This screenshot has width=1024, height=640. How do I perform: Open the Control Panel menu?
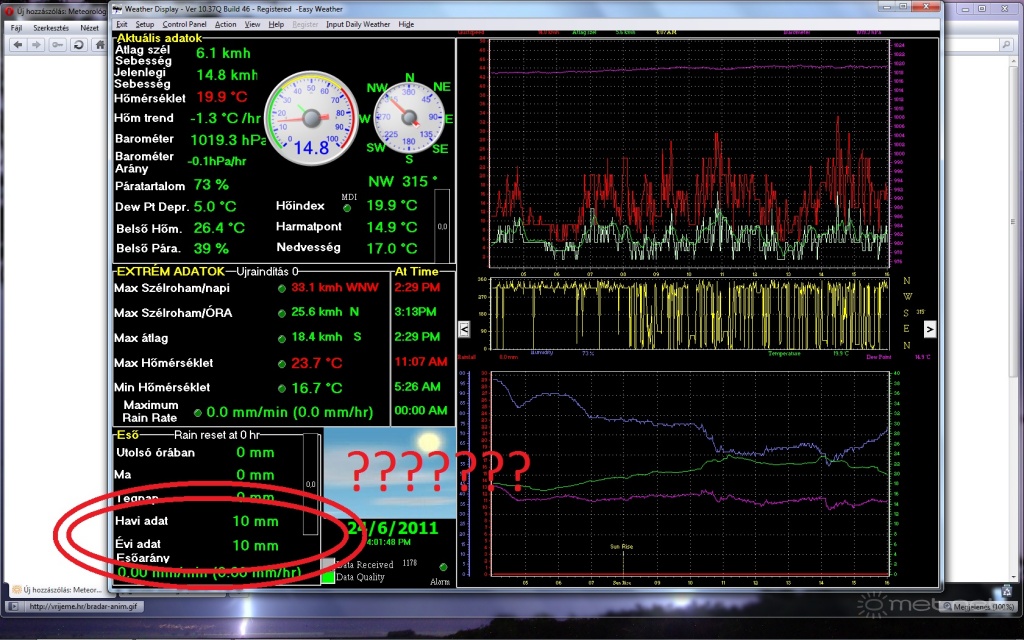(x=185, y=23)
